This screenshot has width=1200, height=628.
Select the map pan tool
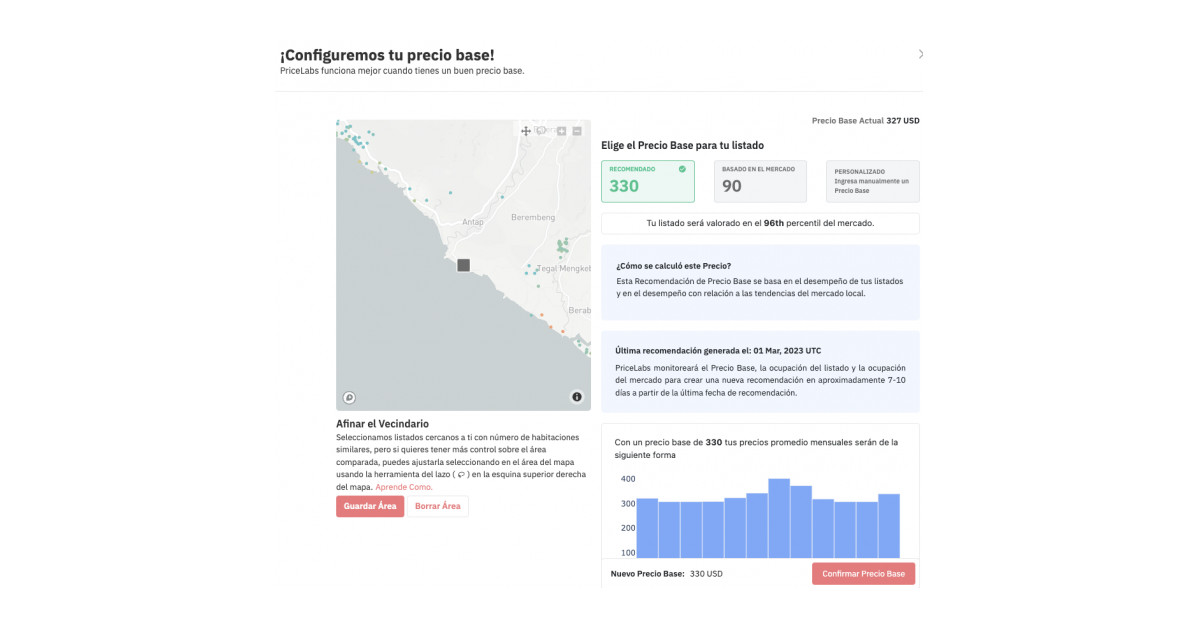pyautogui.click(x=527, y=132)
